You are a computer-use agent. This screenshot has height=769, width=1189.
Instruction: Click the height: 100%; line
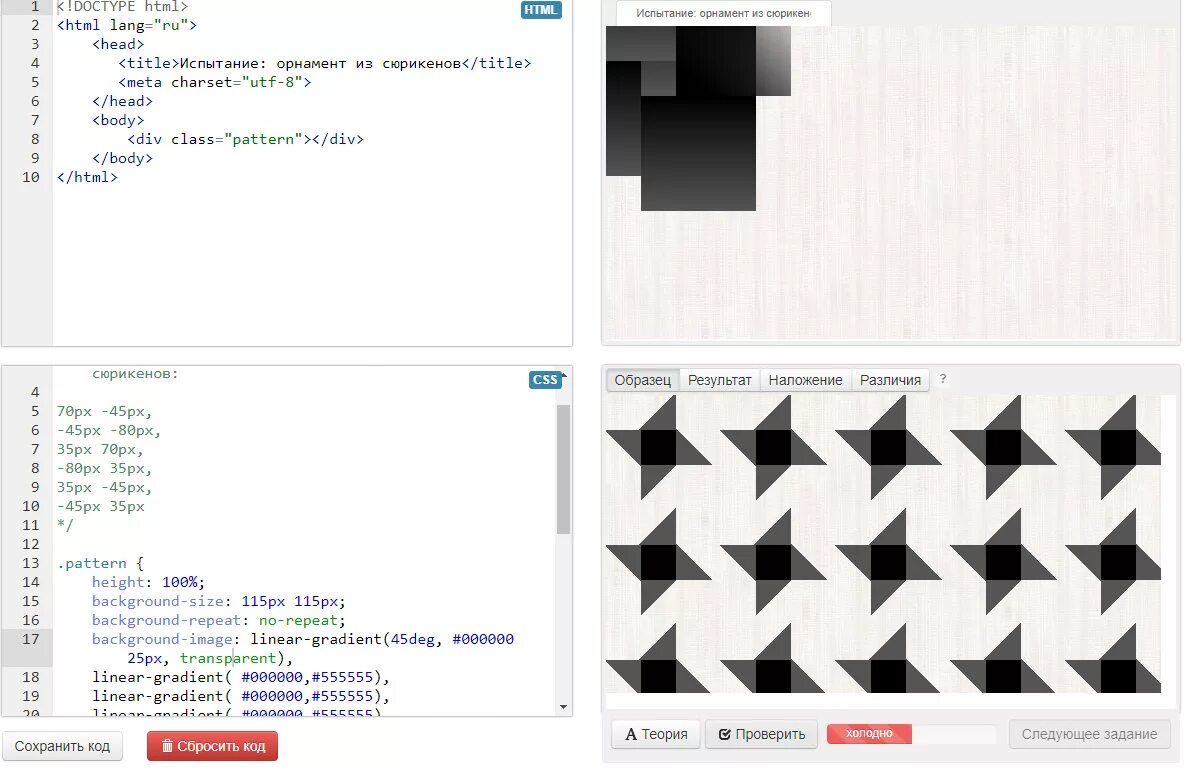pyautogui.click(x=148, y=582)
